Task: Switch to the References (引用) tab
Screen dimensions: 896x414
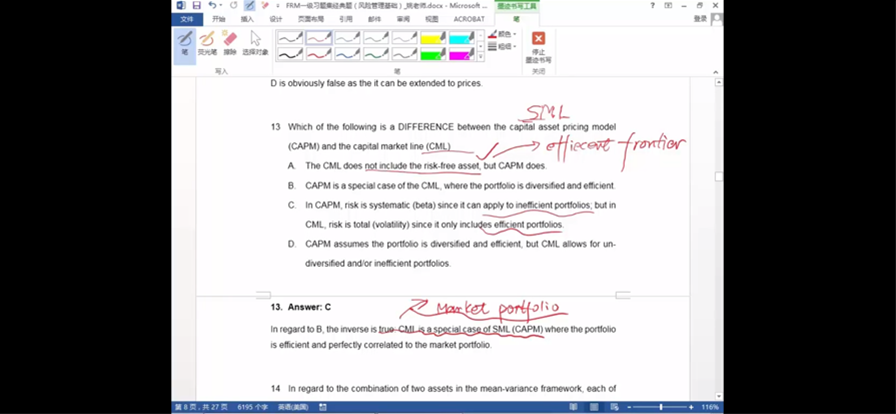Action: pyautogui.click(x=346, y=19)
